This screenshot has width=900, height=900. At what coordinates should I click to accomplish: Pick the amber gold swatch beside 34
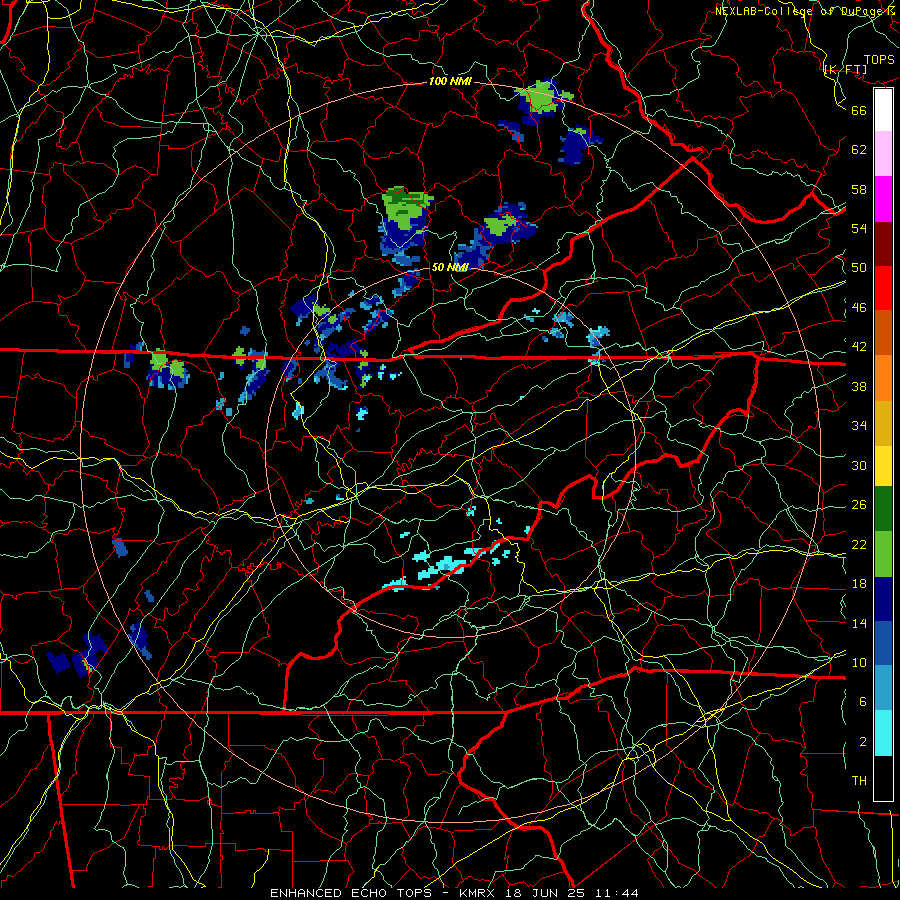[x=883, y=423]
